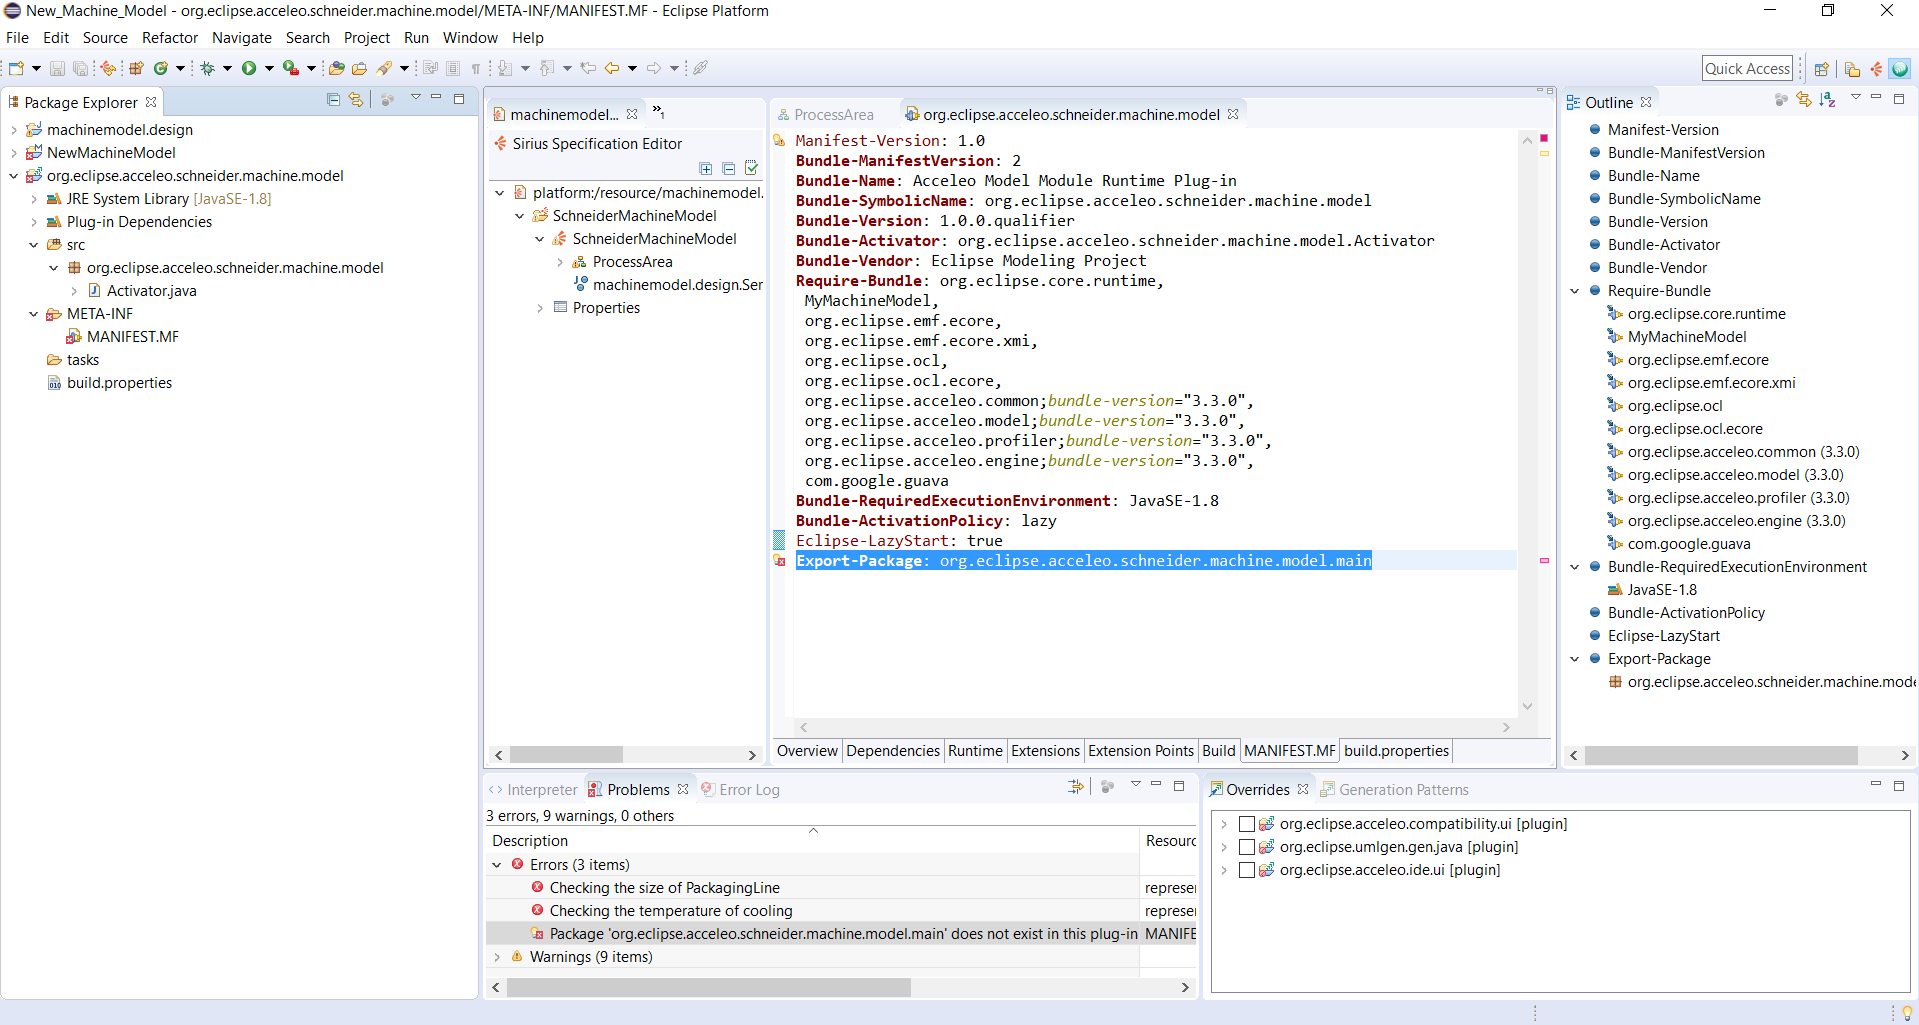Start debugging with the bug icon

click(207, 68)
